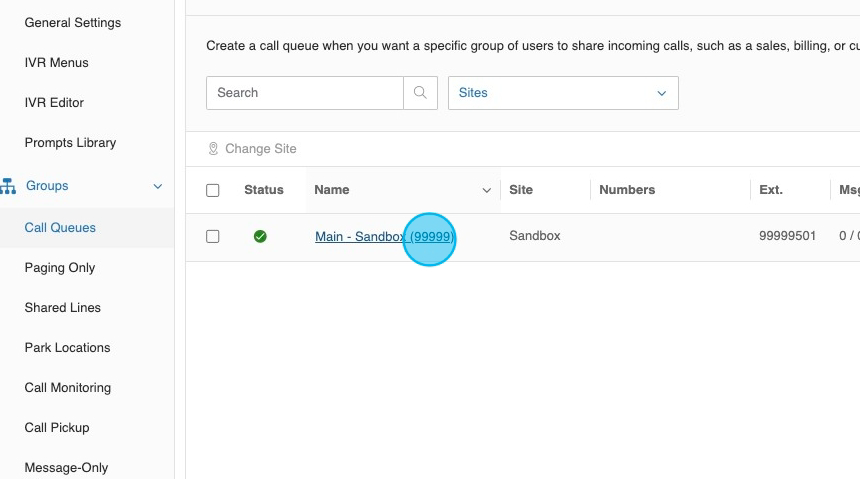
Task: Click the green active status icon
Action: pos(260,237)
